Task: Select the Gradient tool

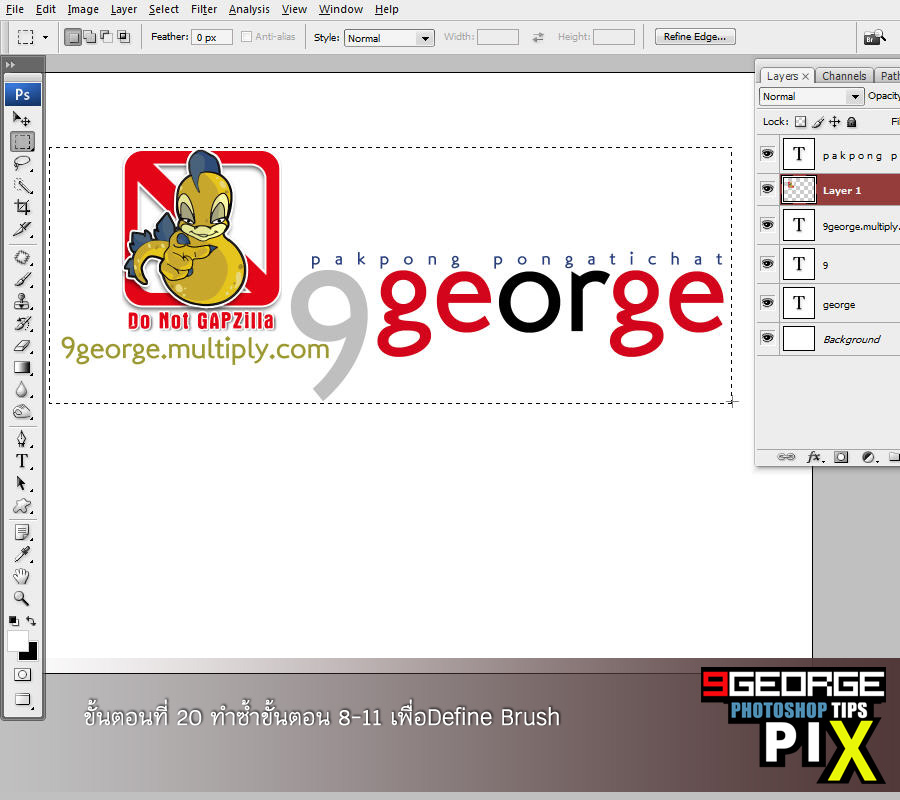Action: [x=22, y=368]
